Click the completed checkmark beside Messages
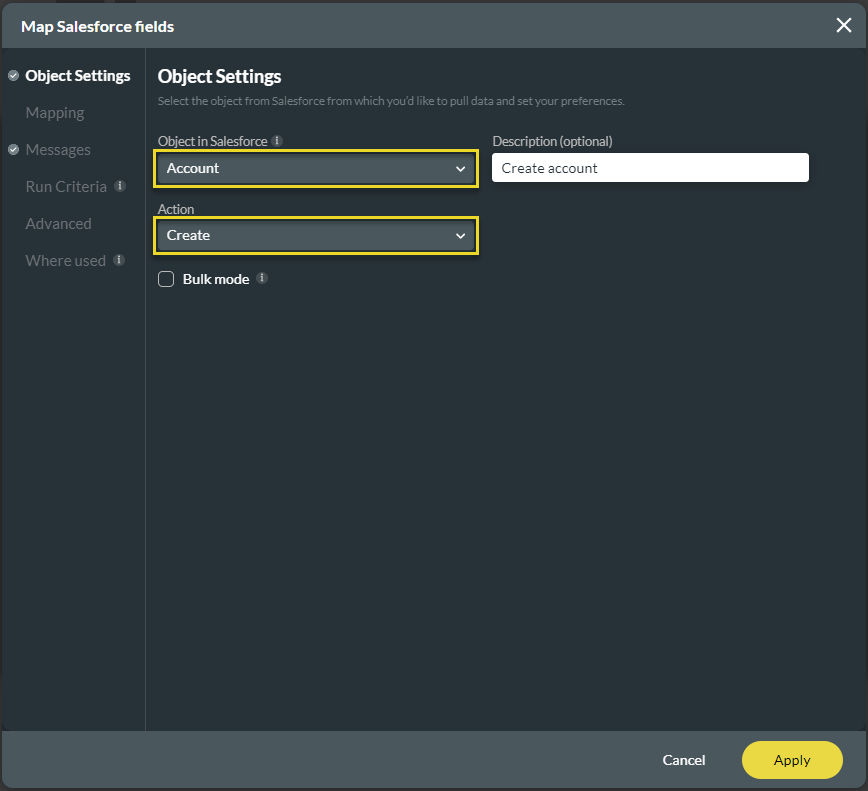 click(x=12, y=149)
